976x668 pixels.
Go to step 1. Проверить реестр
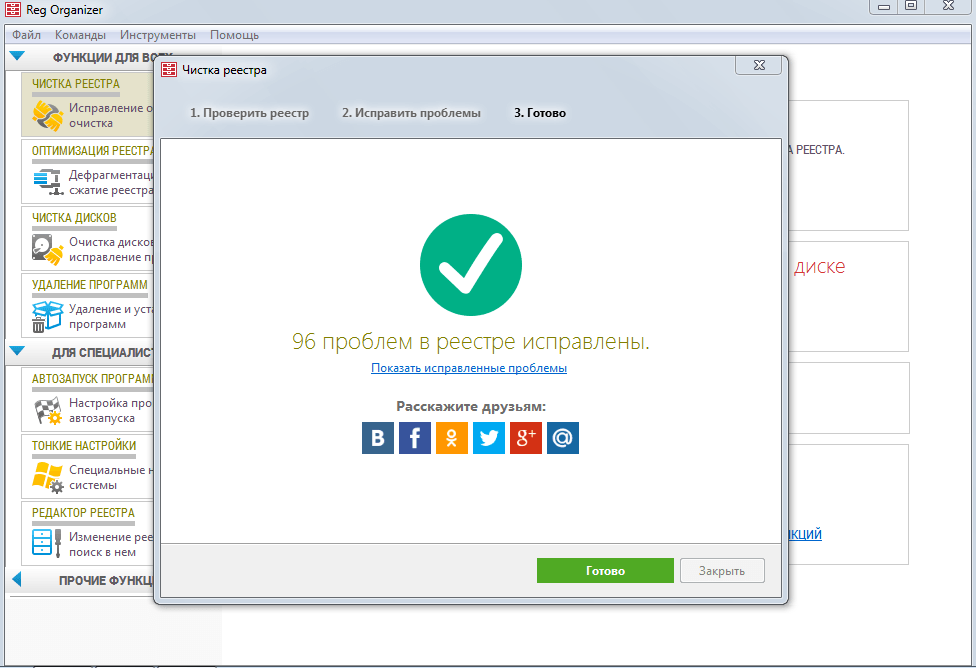tap(250, 113)
